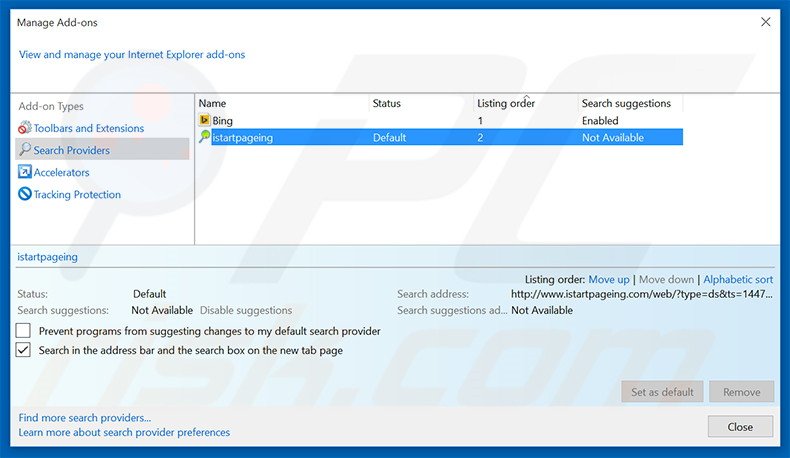Enable Prevent programs from suggesting changes checkbox
This screenshot has height=458, width=790.
click(x=23, y=331)
